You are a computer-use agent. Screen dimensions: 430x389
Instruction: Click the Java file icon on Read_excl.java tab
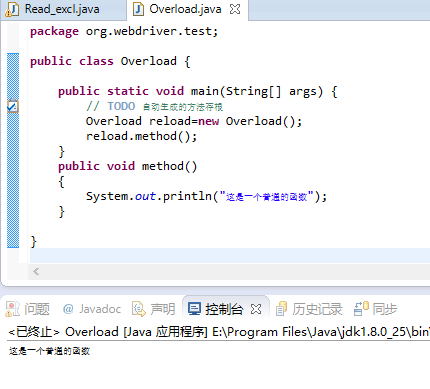(x=12, y=10)
